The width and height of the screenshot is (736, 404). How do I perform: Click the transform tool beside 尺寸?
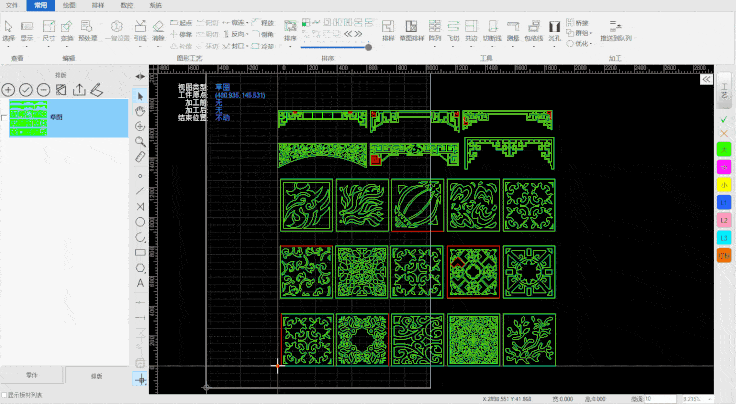(67, 31)
